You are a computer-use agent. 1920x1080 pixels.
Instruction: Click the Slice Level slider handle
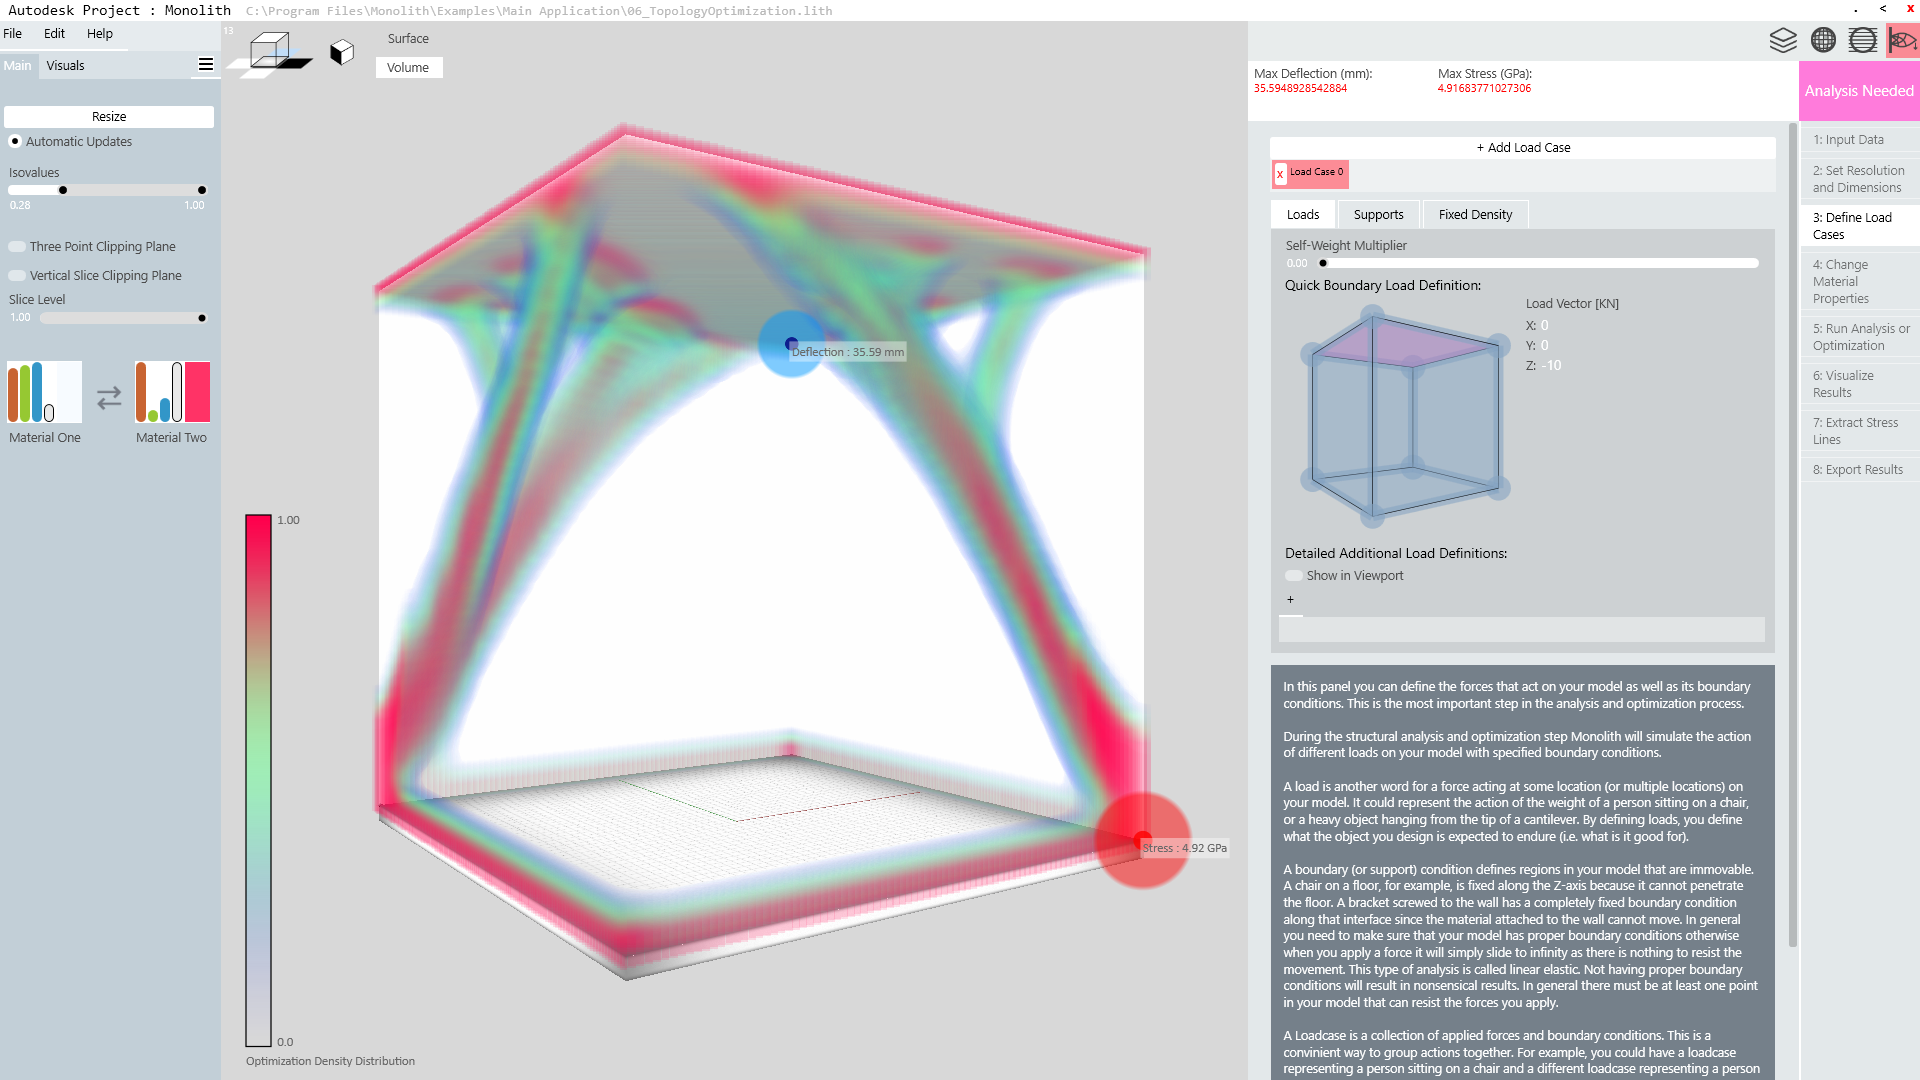coord(202,318)
